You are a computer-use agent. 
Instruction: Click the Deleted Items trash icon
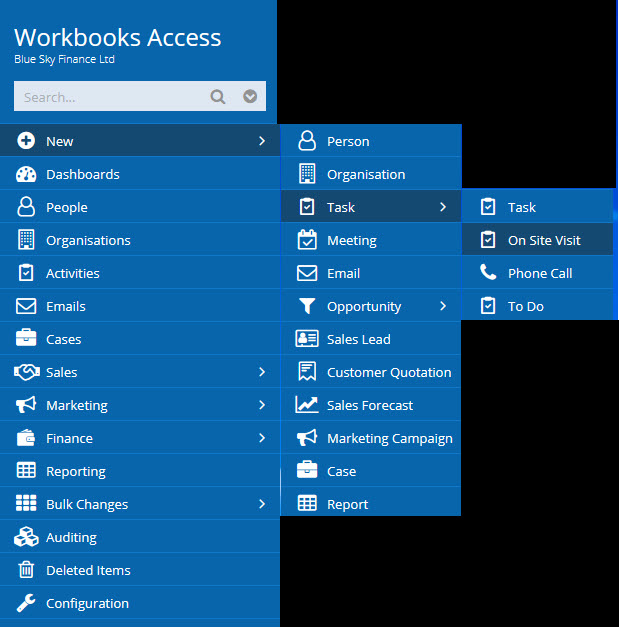26,569
